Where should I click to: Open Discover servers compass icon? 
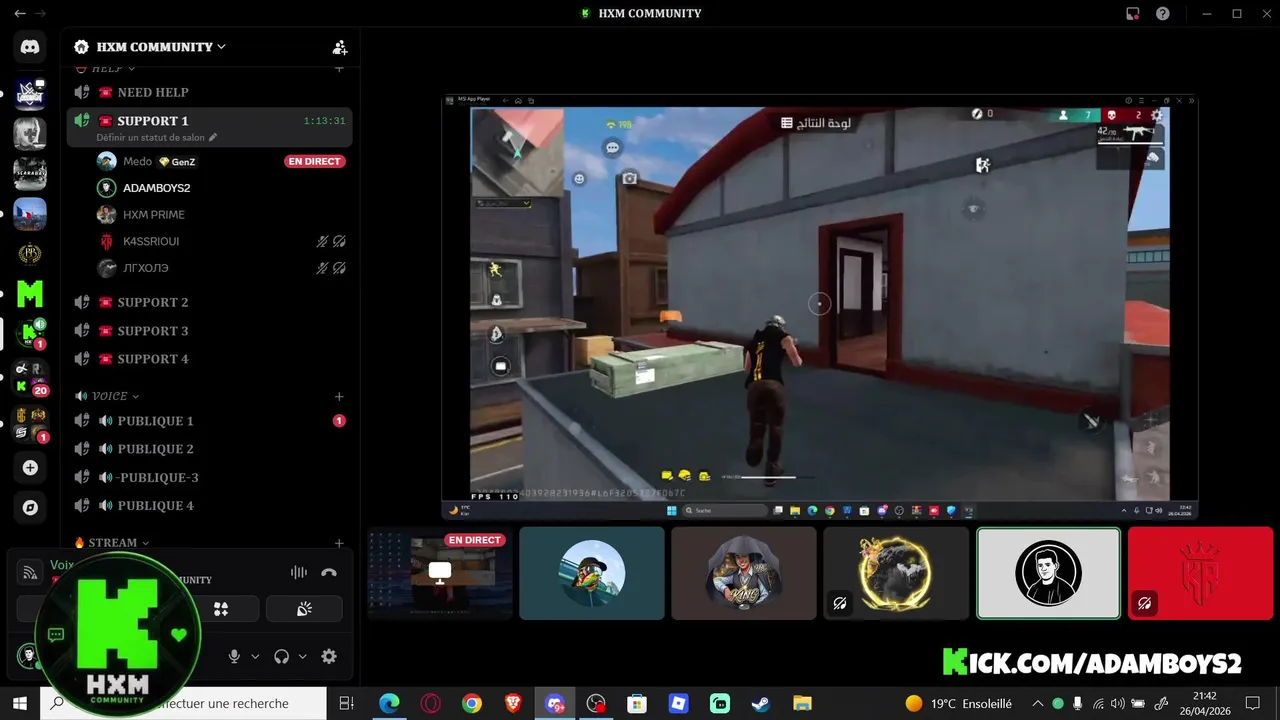[30, 508]
